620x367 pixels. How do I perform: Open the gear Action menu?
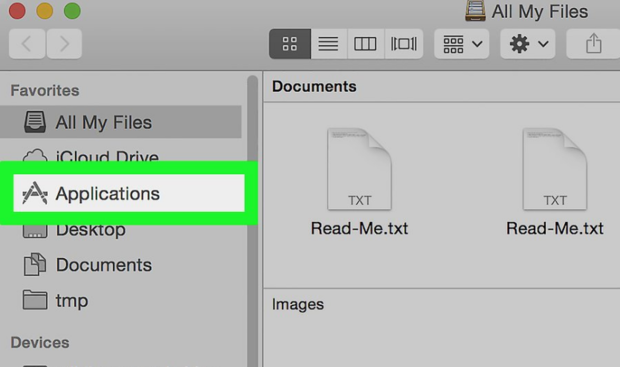(528, 44)
